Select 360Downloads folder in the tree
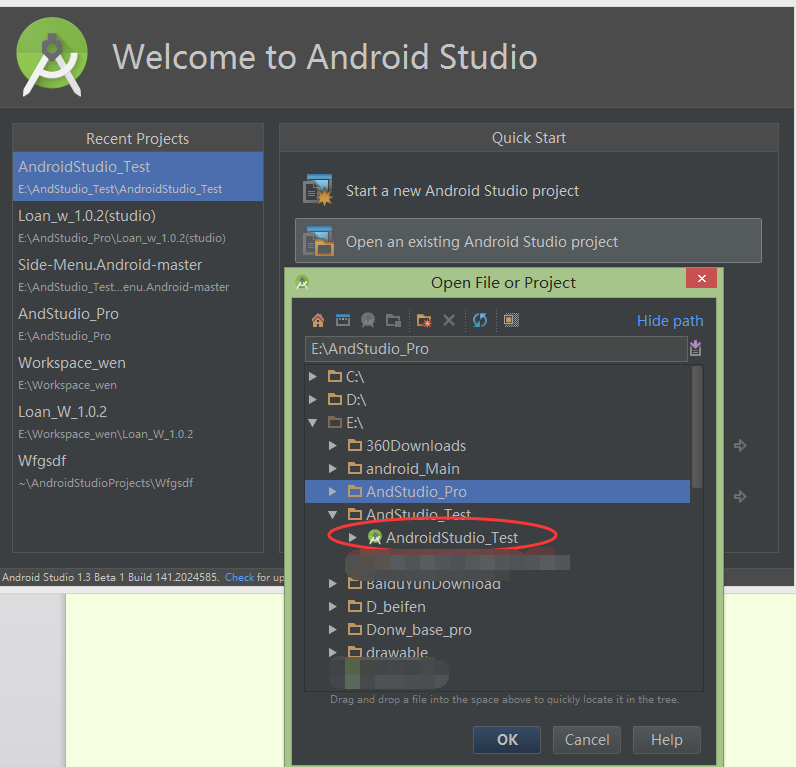The image size is (796, 767). point(415,446)
